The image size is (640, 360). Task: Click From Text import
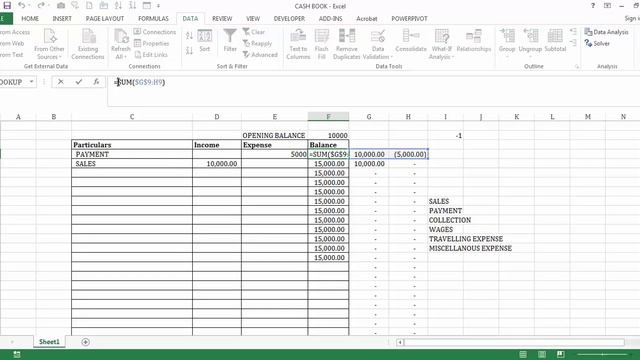[11, 55]
